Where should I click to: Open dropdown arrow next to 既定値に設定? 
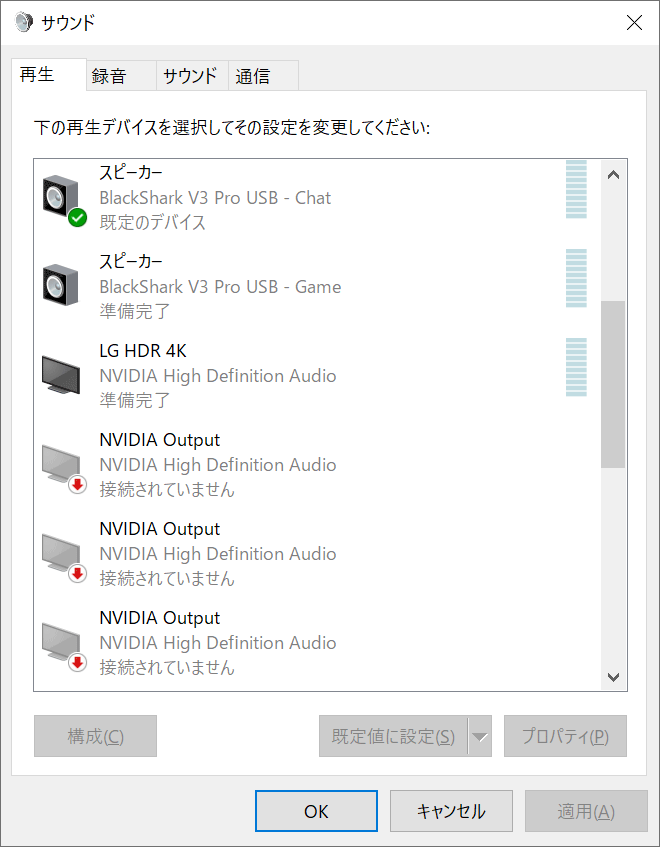tap(480, 737)
